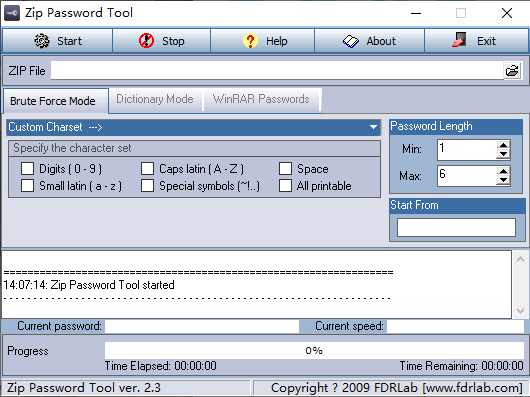Click the Exit button label
Screen dimensions: 530x397
486,41
